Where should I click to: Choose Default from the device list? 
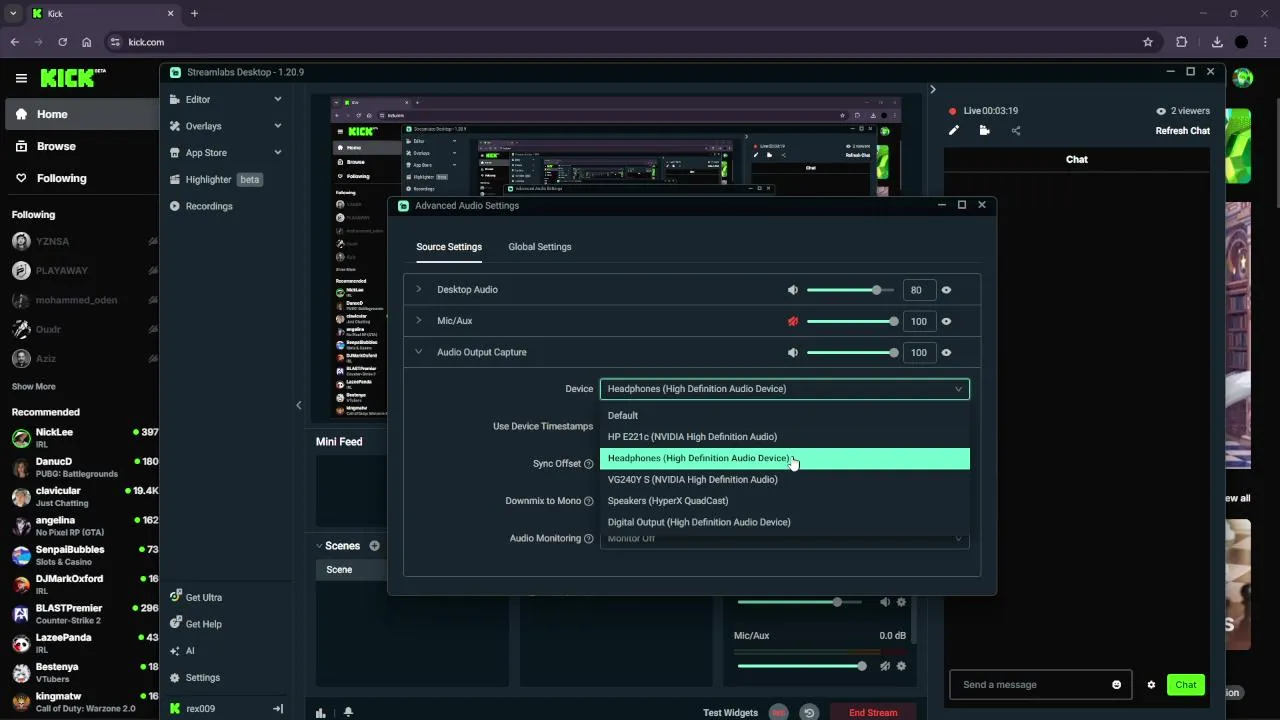click(784, 415)
